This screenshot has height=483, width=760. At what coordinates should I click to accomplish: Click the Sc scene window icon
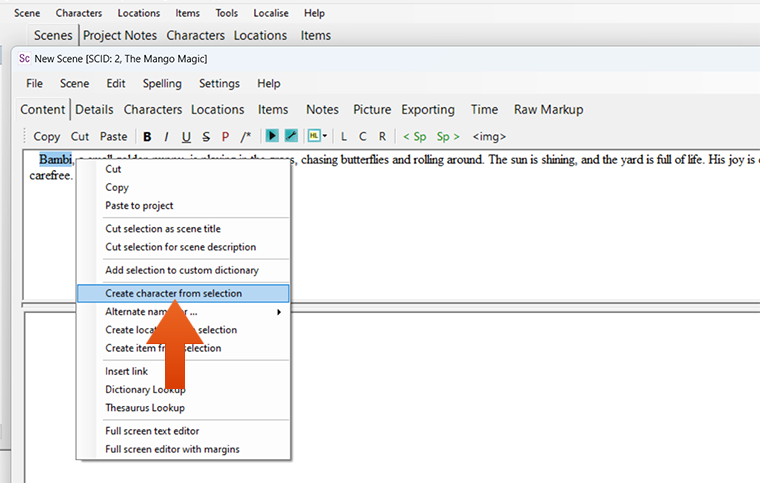click(x=24, y=59)
